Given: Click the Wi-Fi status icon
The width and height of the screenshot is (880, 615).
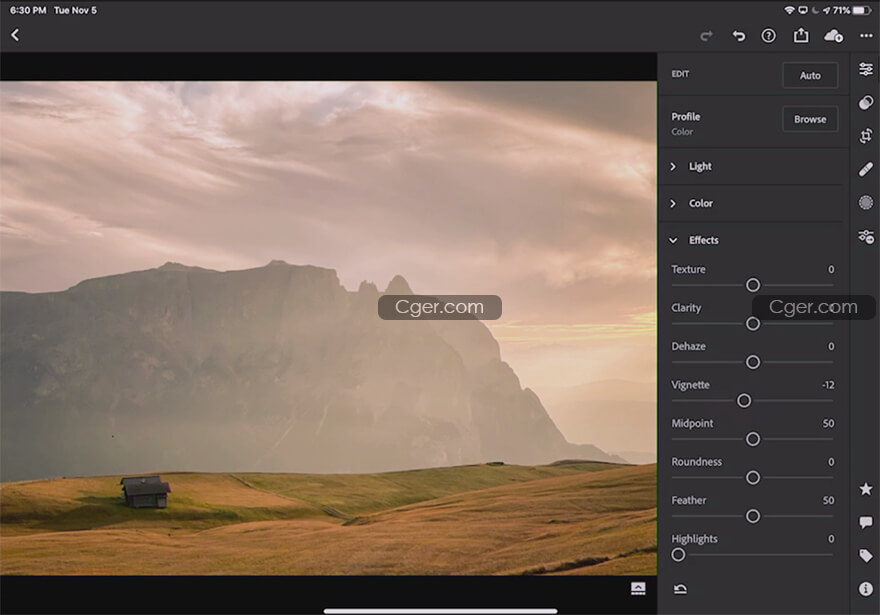Looking at the screenshot, I should 789,10.
